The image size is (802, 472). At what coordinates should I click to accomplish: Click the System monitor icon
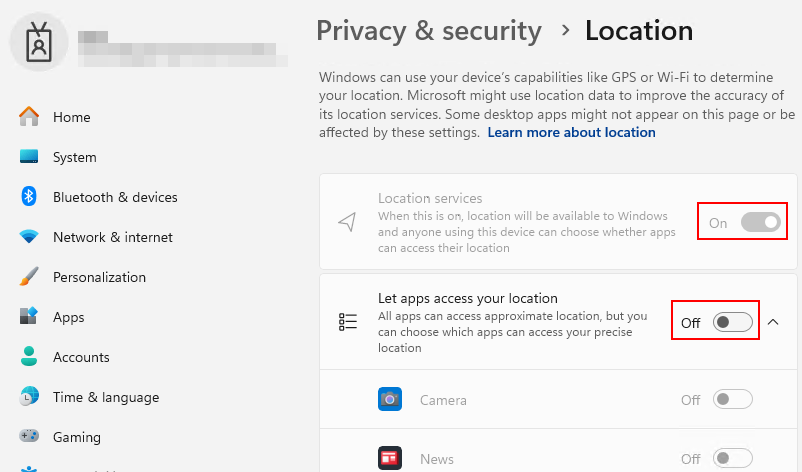[29, 157]
